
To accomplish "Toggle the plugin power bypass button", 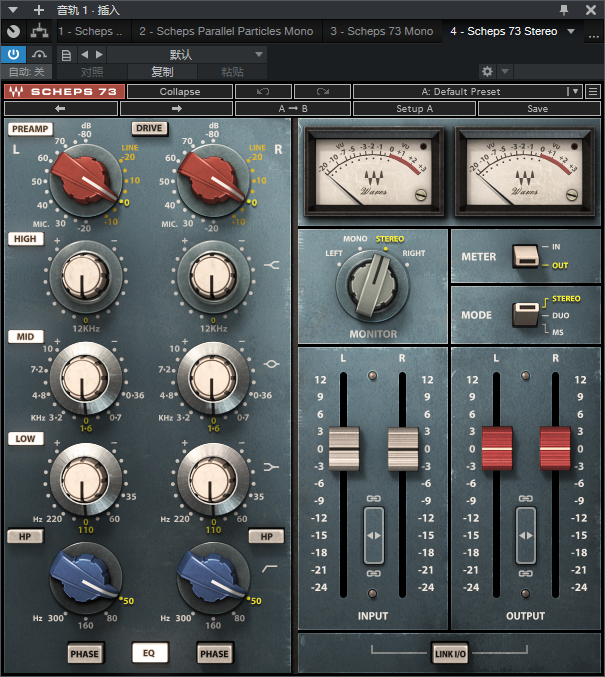I will [x=13, y=54].
